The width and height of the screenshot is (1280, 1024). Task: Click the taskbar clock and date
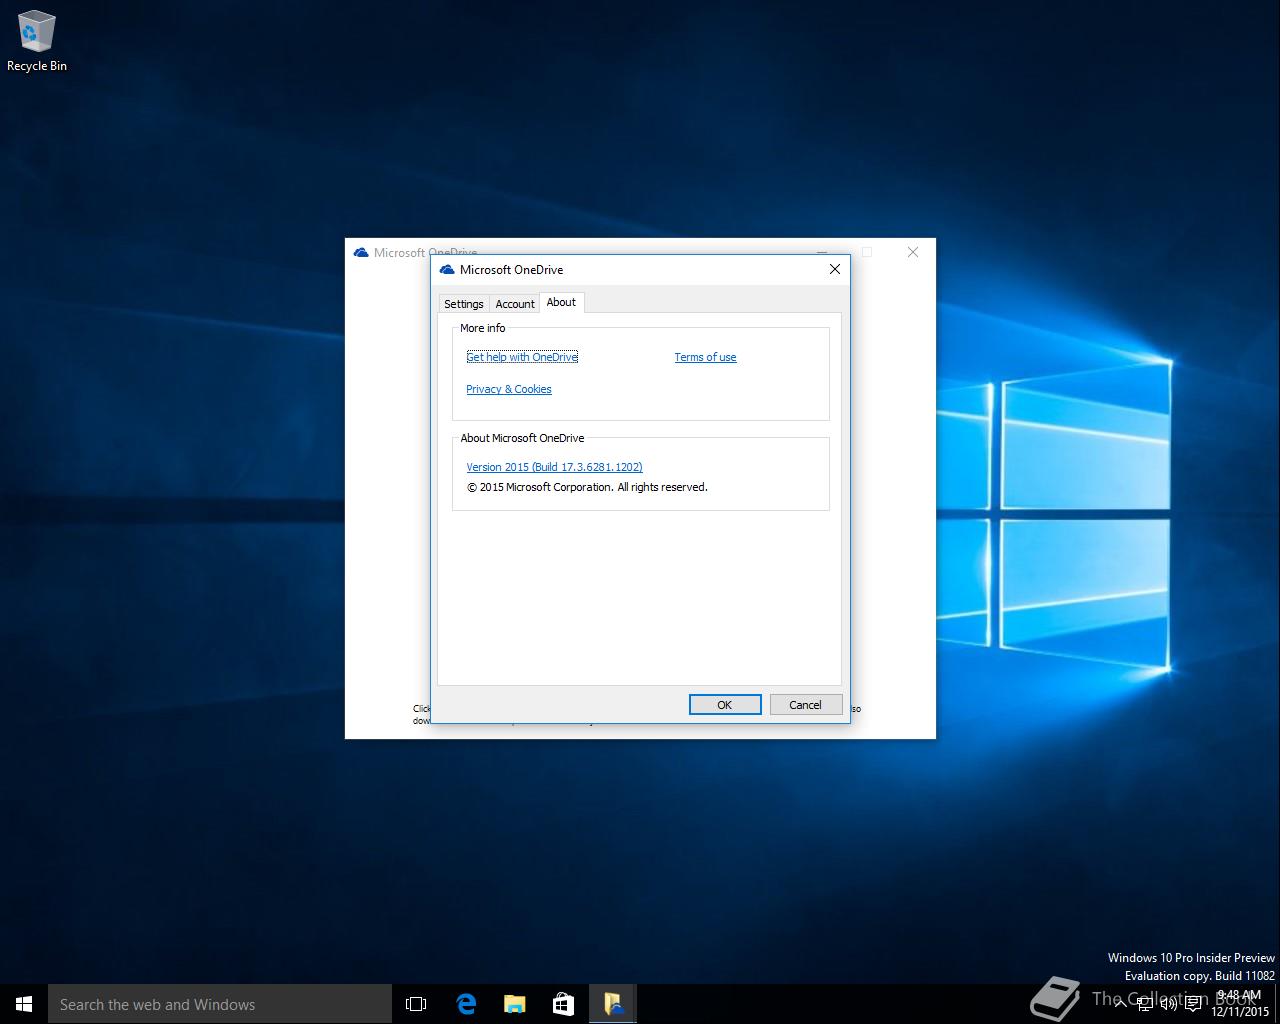[1240, 1004]
